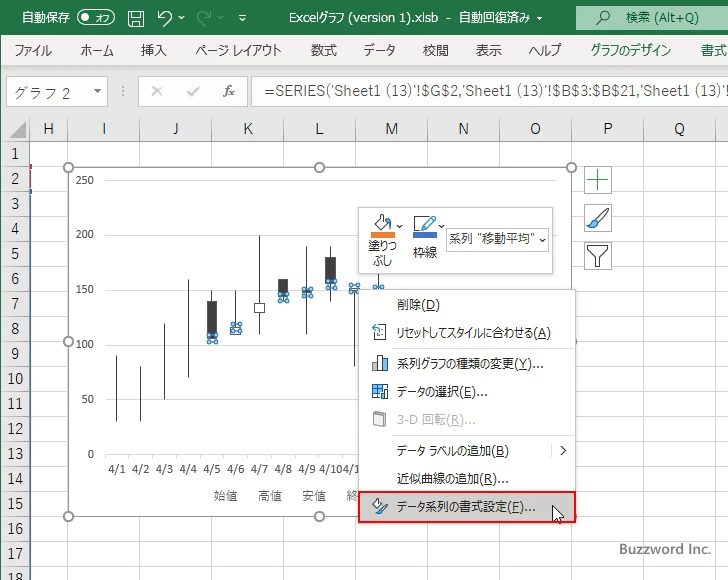
Task: Click the bottom-center chart resize handle
Action: point(319,516)
